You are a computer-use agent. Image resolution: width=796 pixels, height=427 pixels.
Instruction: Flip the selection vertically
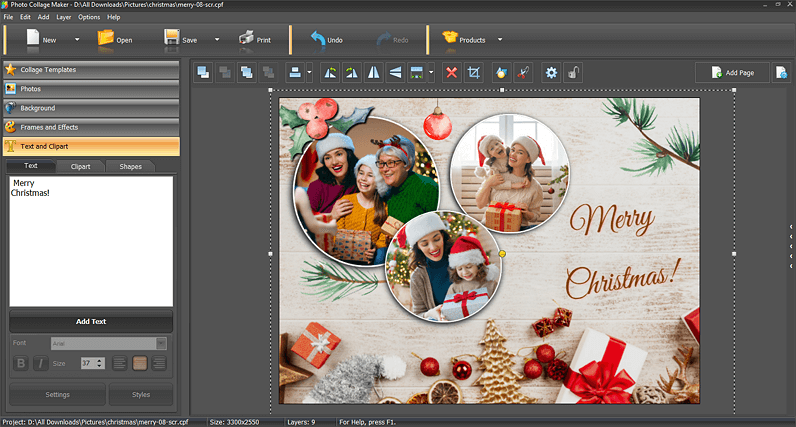(x=395, y=73)
